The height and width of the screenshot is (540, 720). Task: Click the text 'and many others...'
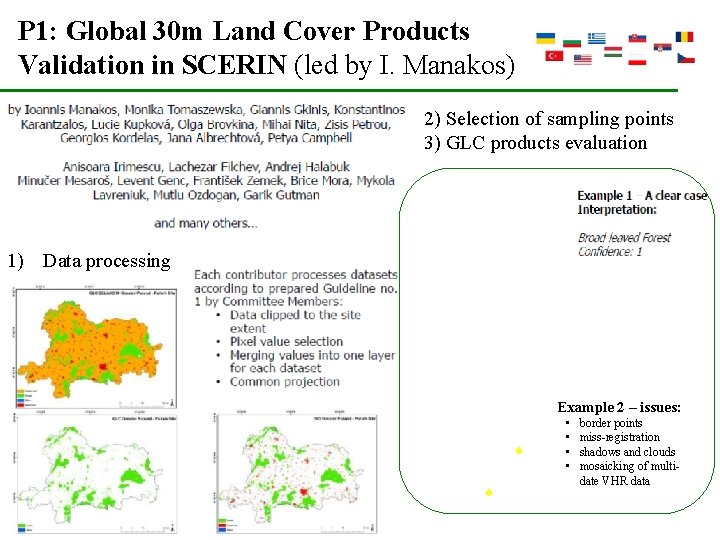206,224
